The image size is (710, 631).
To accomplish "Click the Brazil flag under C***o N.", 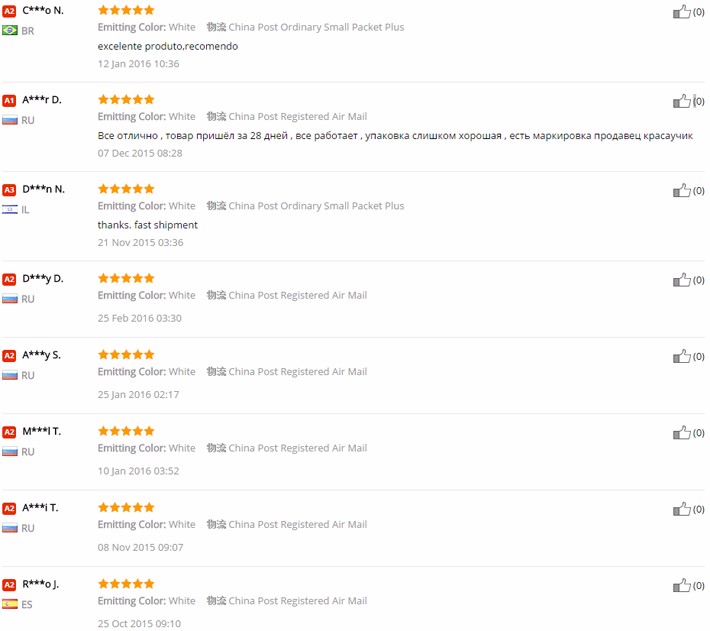I will [x=10, y=31].
